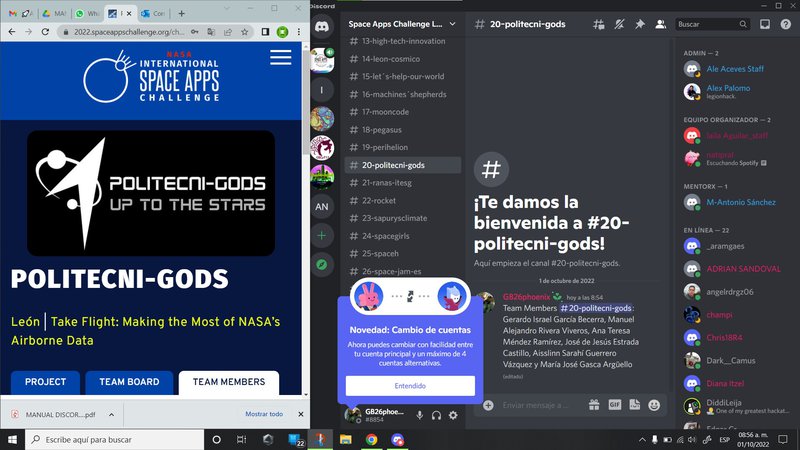Open the Discord inbox icon
Image resolution: width=800 pixels, height=450 pixels.
click(x=765, y=24)
